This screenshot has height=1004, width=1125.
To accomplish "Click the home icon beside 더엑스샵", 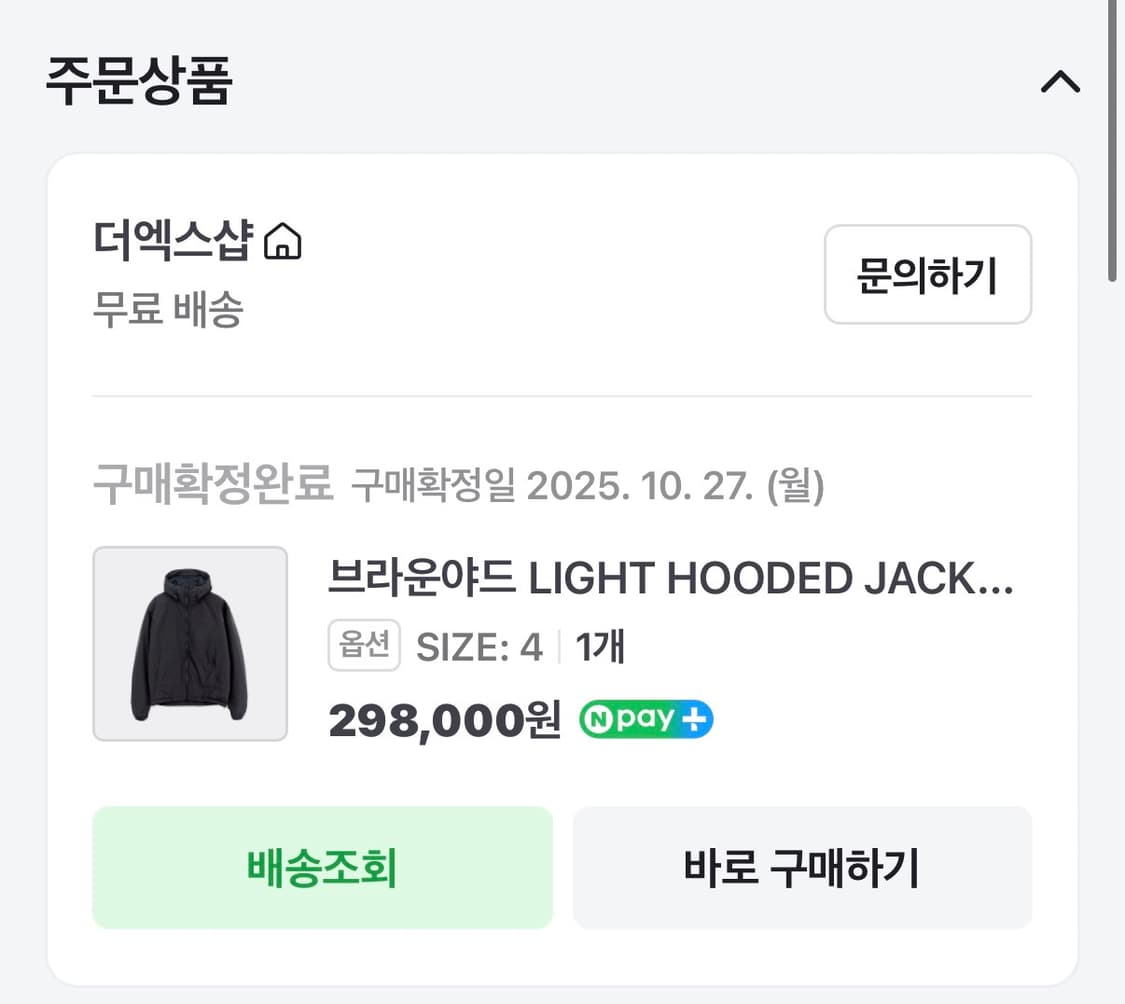I will [285, 240].
